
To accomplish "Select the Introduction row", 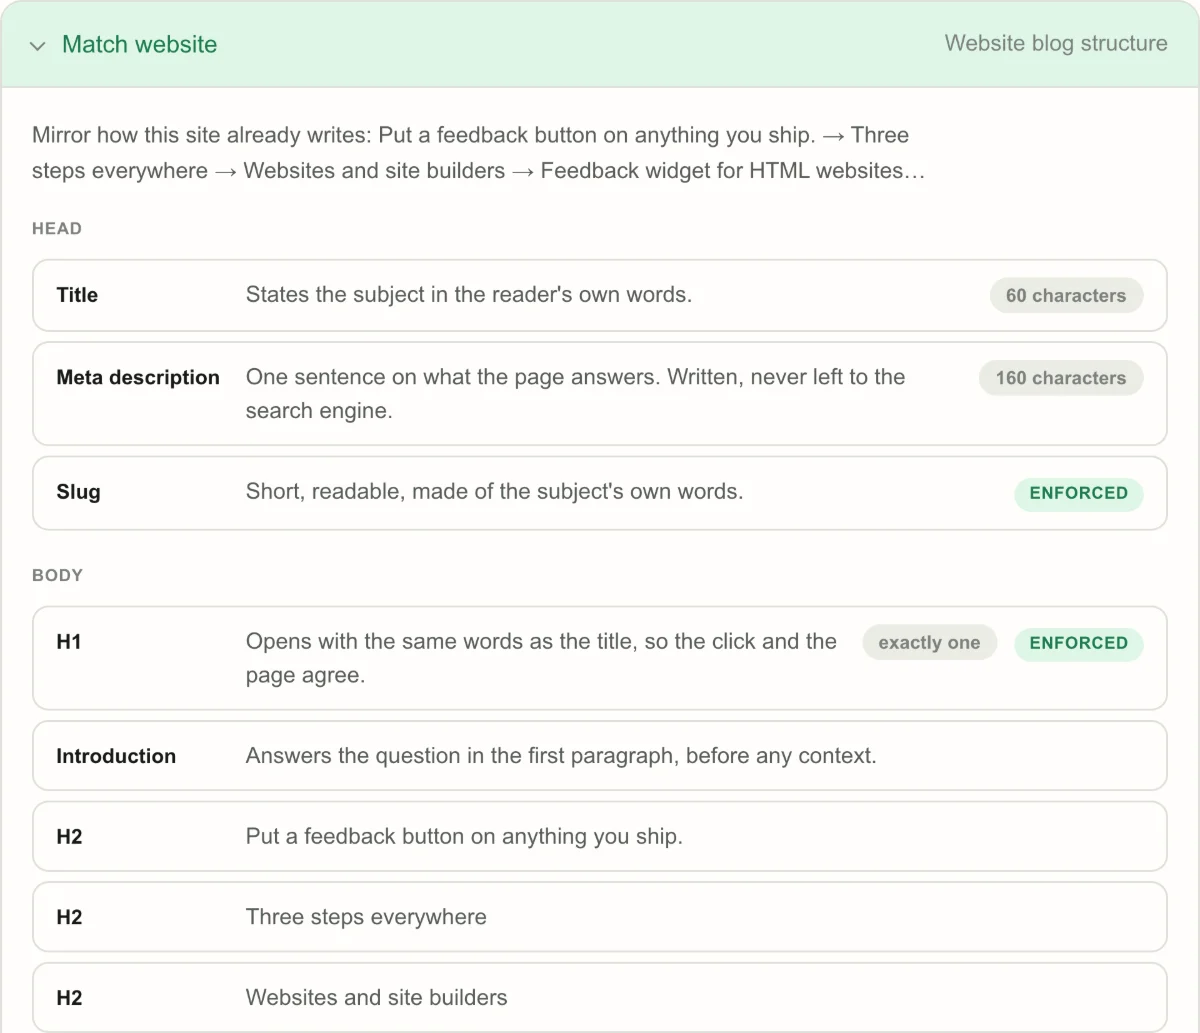I will click(x=600, y=756).
